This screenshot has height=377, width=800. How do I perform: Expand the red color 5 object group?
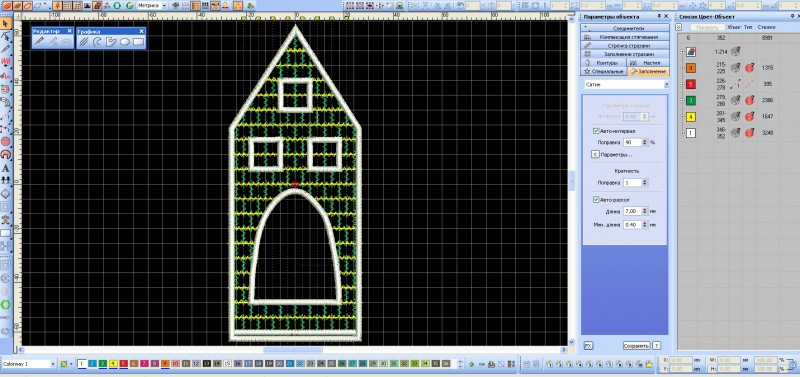(x=683, y=85)
